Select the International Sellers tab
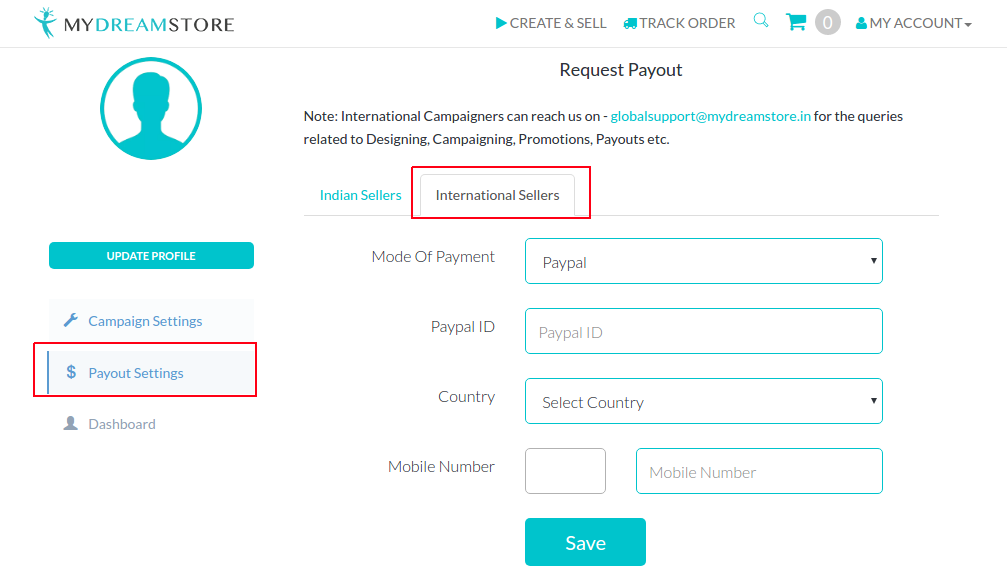Viewport: 1007px width, 577px height. pos(497,195)
